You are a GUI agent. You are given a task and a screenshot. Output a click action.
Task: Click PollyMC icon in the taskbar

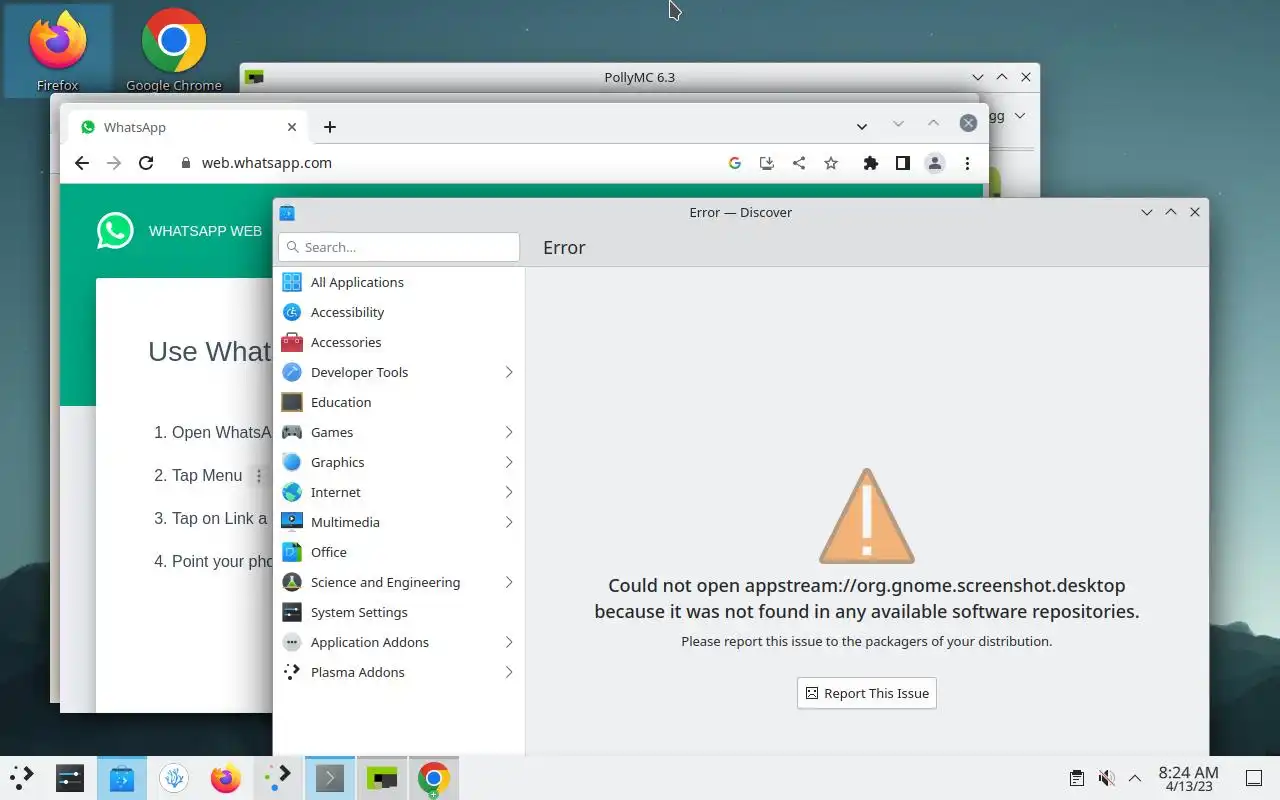click(382, 778)
